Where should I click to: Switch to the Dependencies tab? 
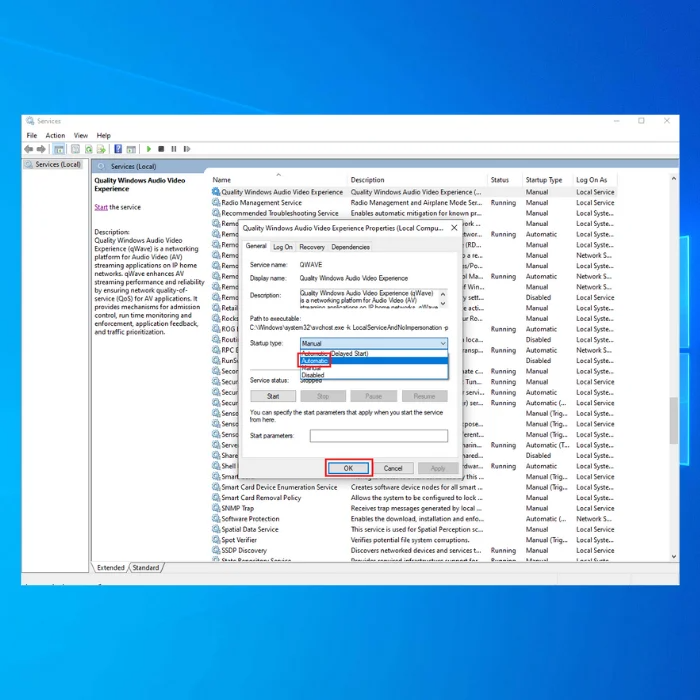(x=350, y=247)
